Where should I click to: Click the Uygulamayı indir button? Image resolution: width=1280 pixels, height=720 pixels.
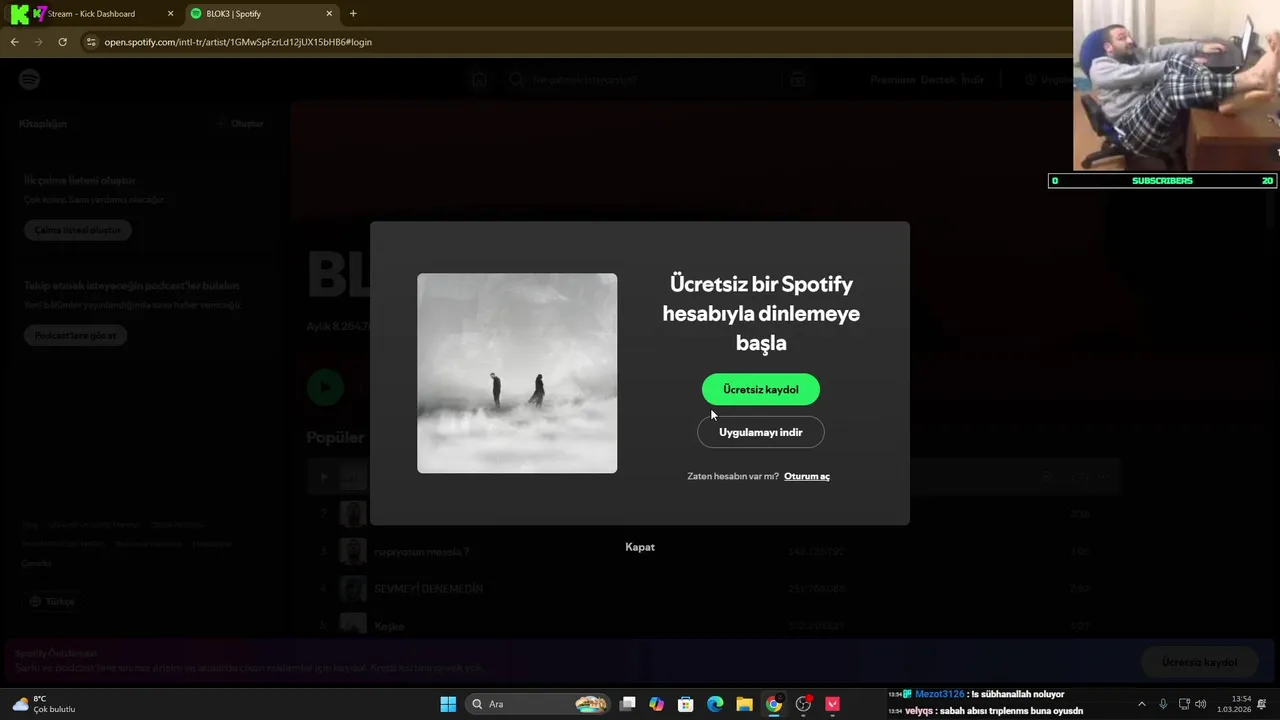click(x=760, y=432)
